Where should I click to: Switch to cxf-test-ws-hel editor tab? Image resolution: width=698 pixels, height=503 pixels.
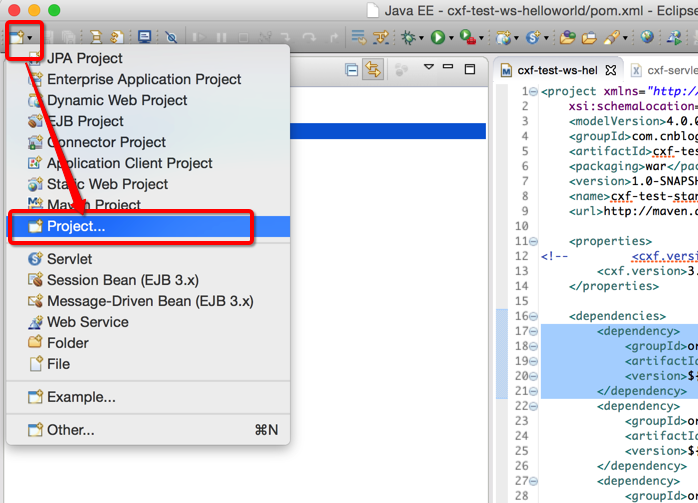557,70
